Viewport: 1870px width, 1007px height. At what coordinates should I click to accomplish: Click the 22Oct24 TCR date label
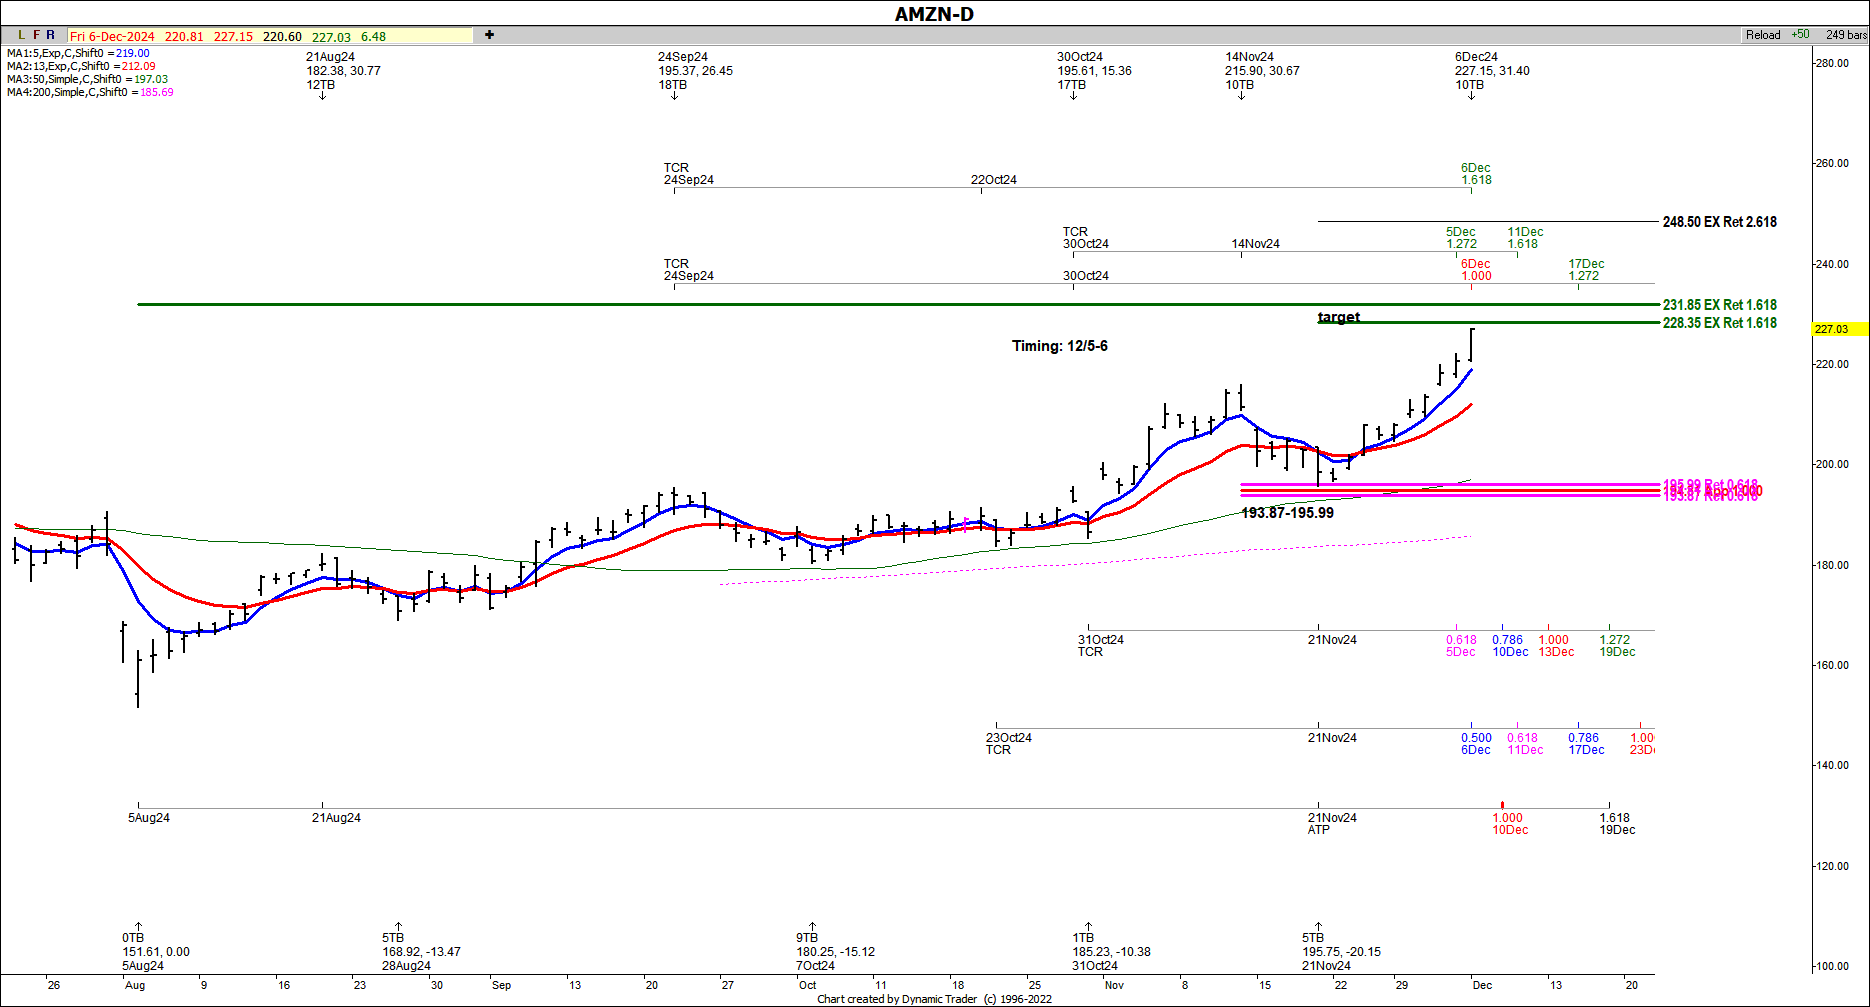point(993,180)
